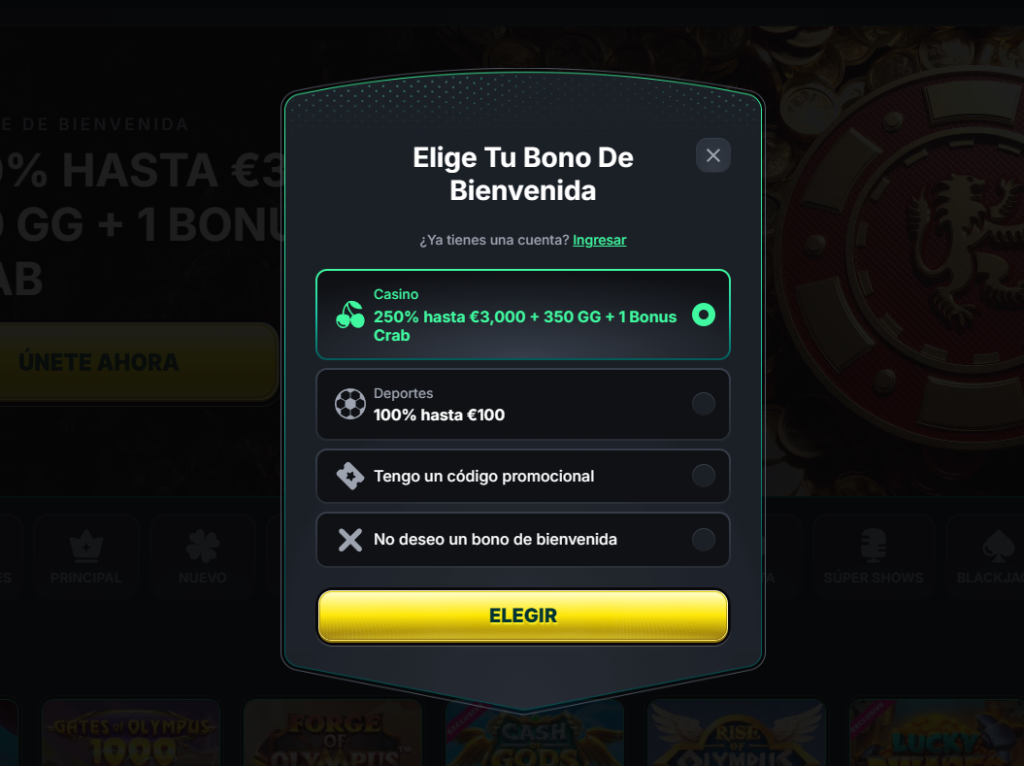Select the Casino bonus radio button
The height and width of the screenshot is (766, 1024).
pos(703,315)
